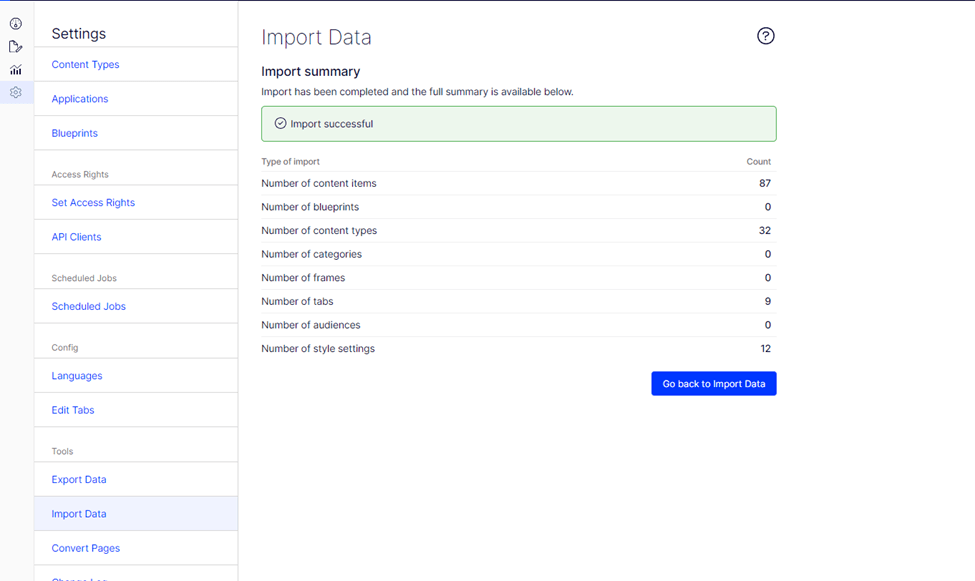Open the Export Data tool
This screenshot has width=975, height=581.
[x=79, y=480]
